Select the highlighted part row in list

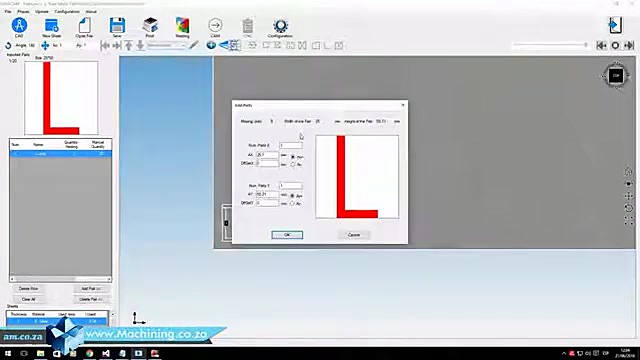60,154
